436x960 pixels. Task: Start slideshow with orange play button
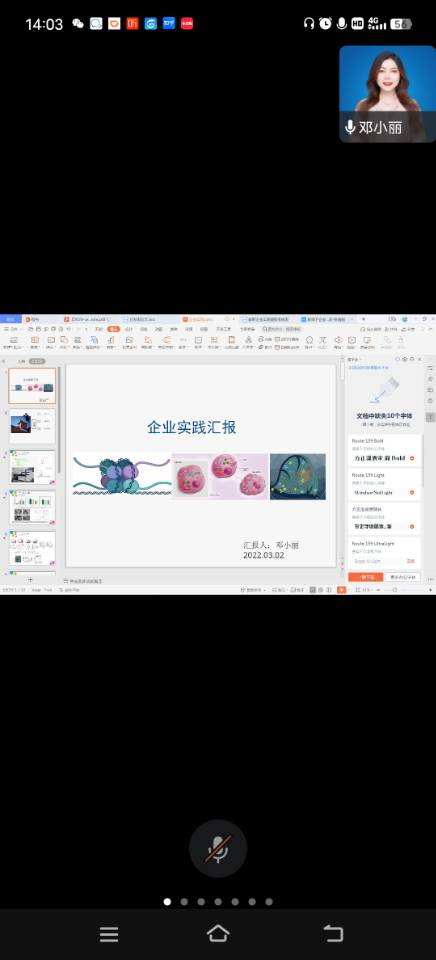[342, 590]
